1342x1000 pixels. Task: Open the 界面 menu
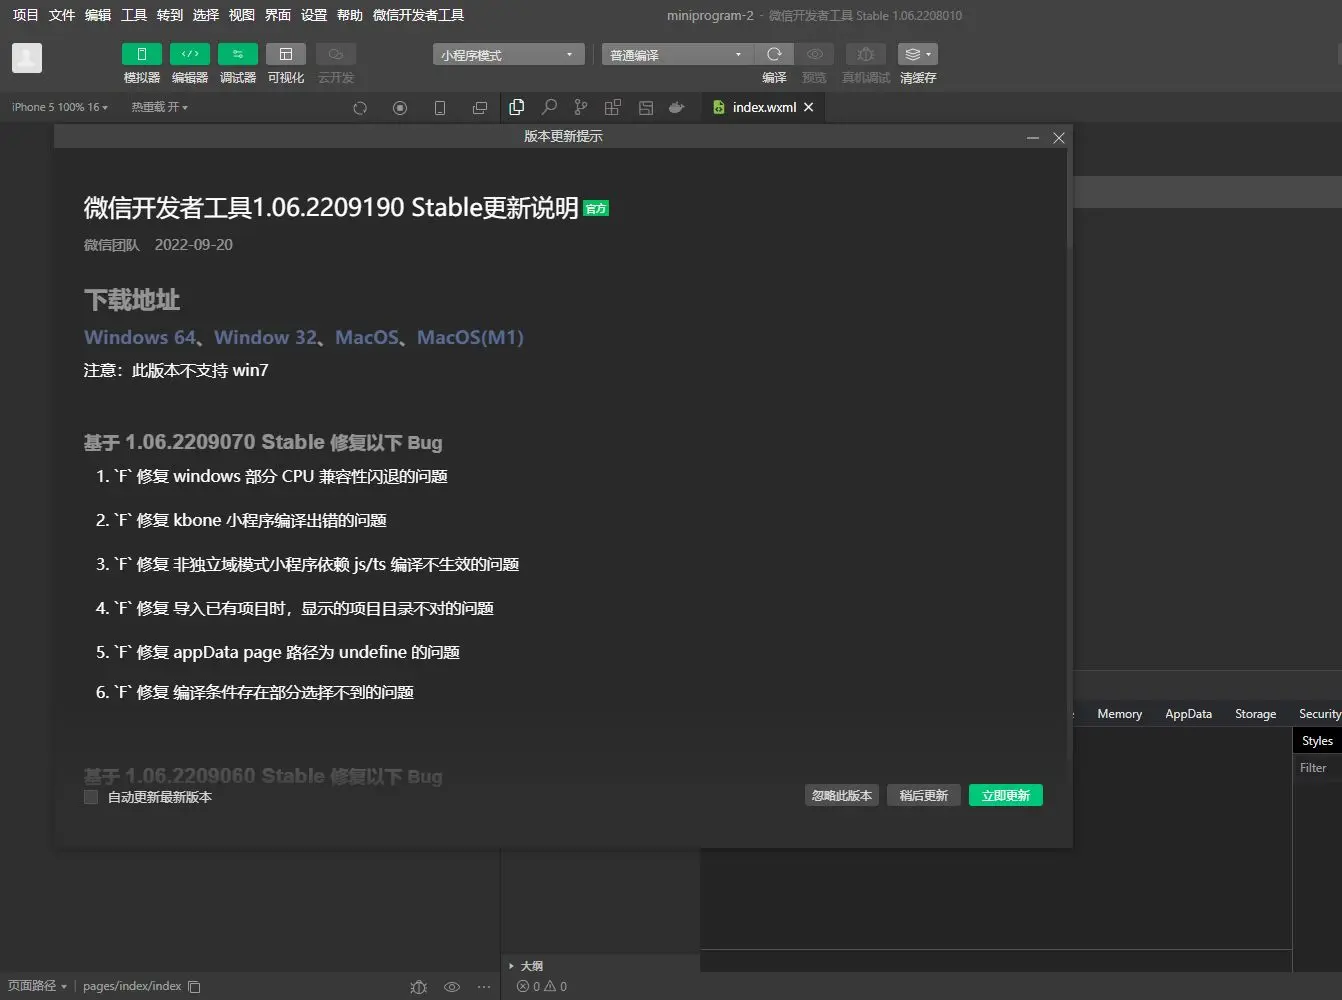278,15
